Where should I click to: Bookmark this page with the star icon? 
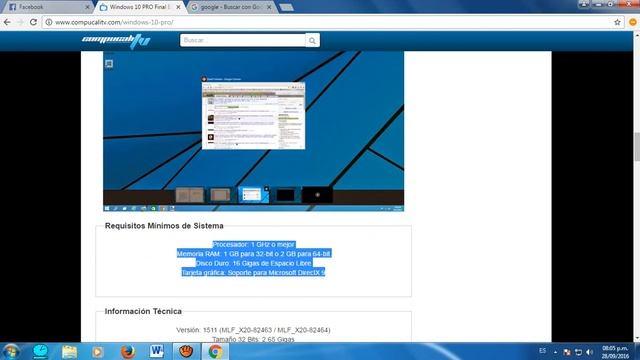(x=617, y=22)
